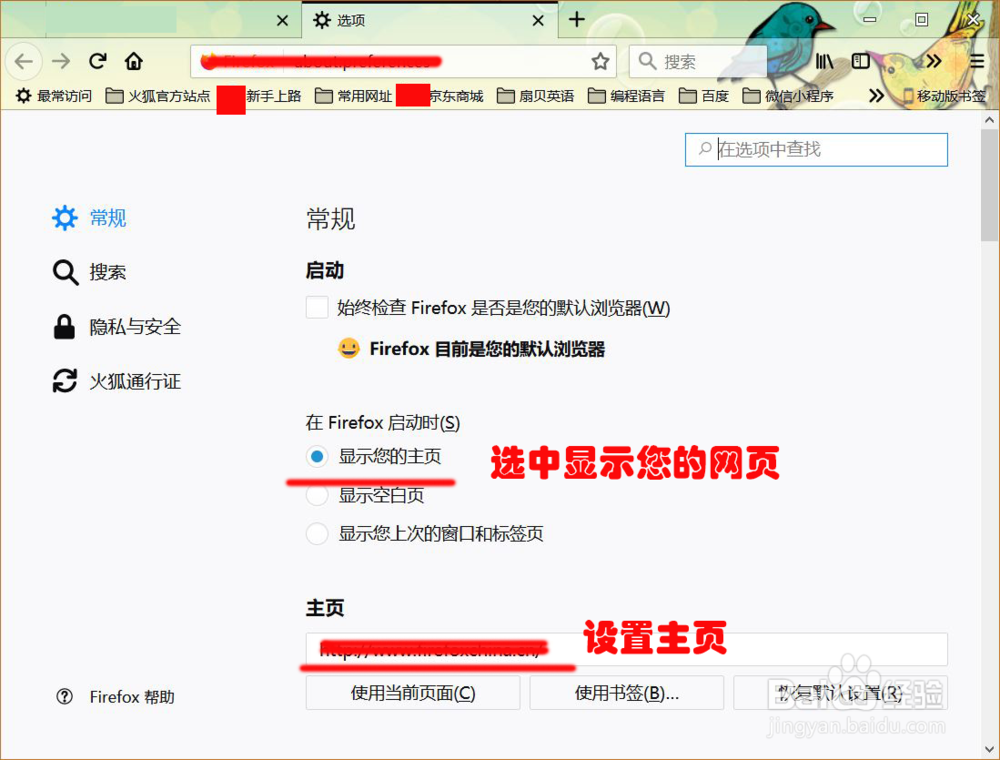
Task: Close the first browser tab
Action: tap(283, 20)
